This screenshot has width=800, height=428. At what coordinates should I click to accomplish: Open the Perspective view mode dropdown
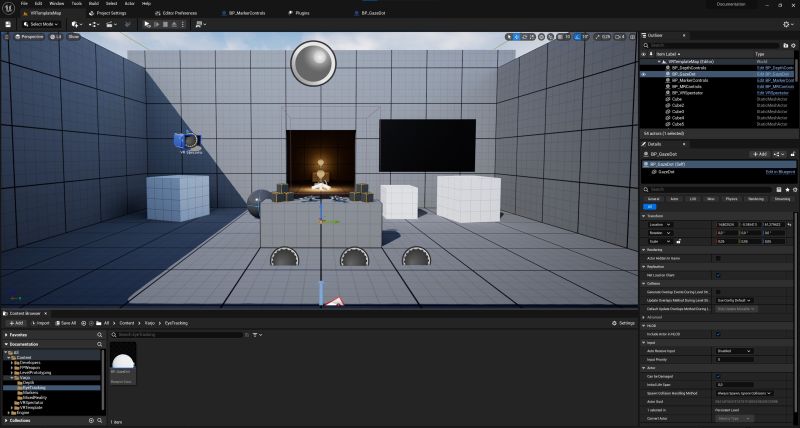pos(30,37)
